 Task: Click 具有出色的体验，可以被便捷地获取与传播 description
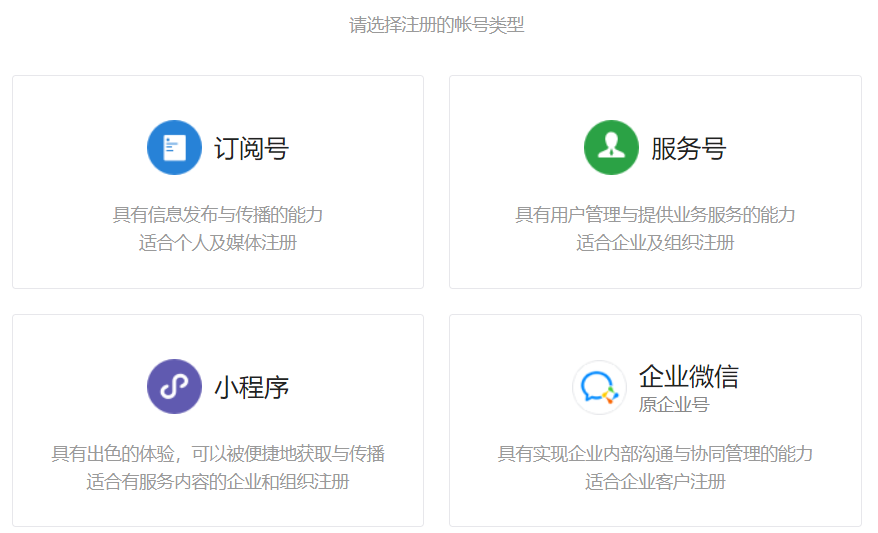(x=218, y=453)
